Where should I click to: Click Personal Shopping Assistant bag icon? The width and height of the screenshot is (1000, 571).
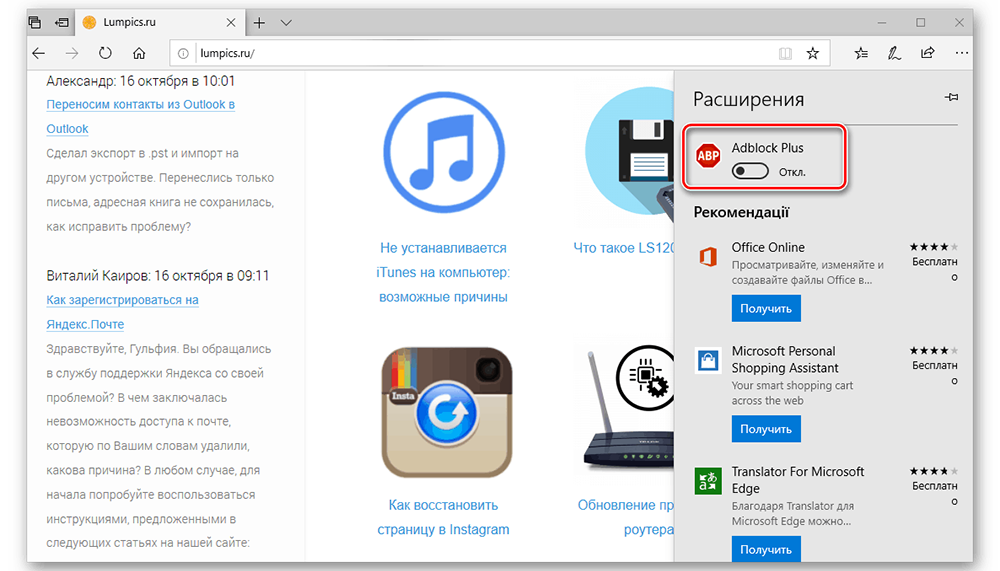tap(708, 360)
